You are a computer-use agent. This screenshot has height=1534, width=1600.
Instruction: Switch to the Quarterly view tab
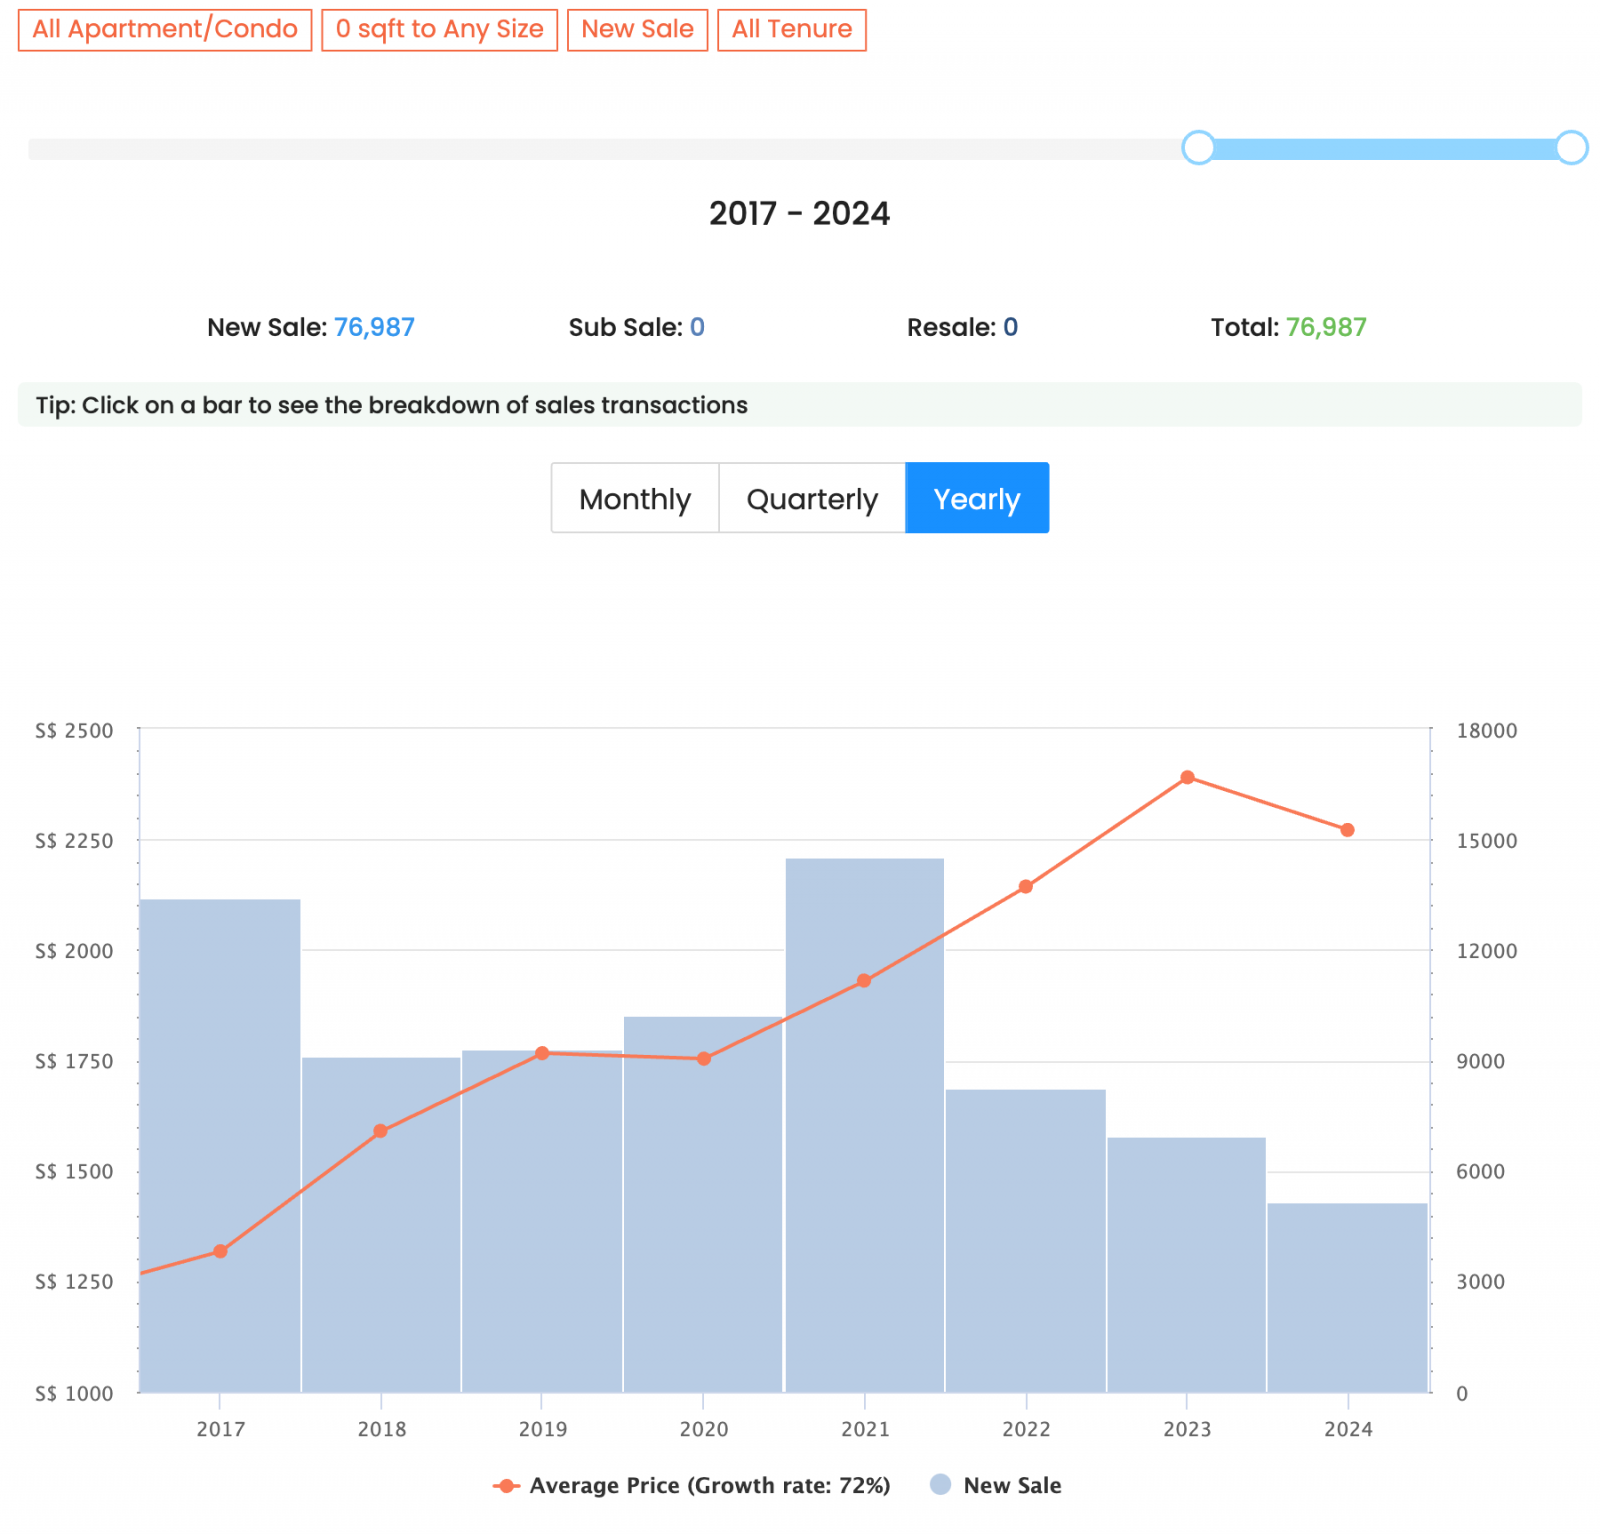[x=812, y=498]
